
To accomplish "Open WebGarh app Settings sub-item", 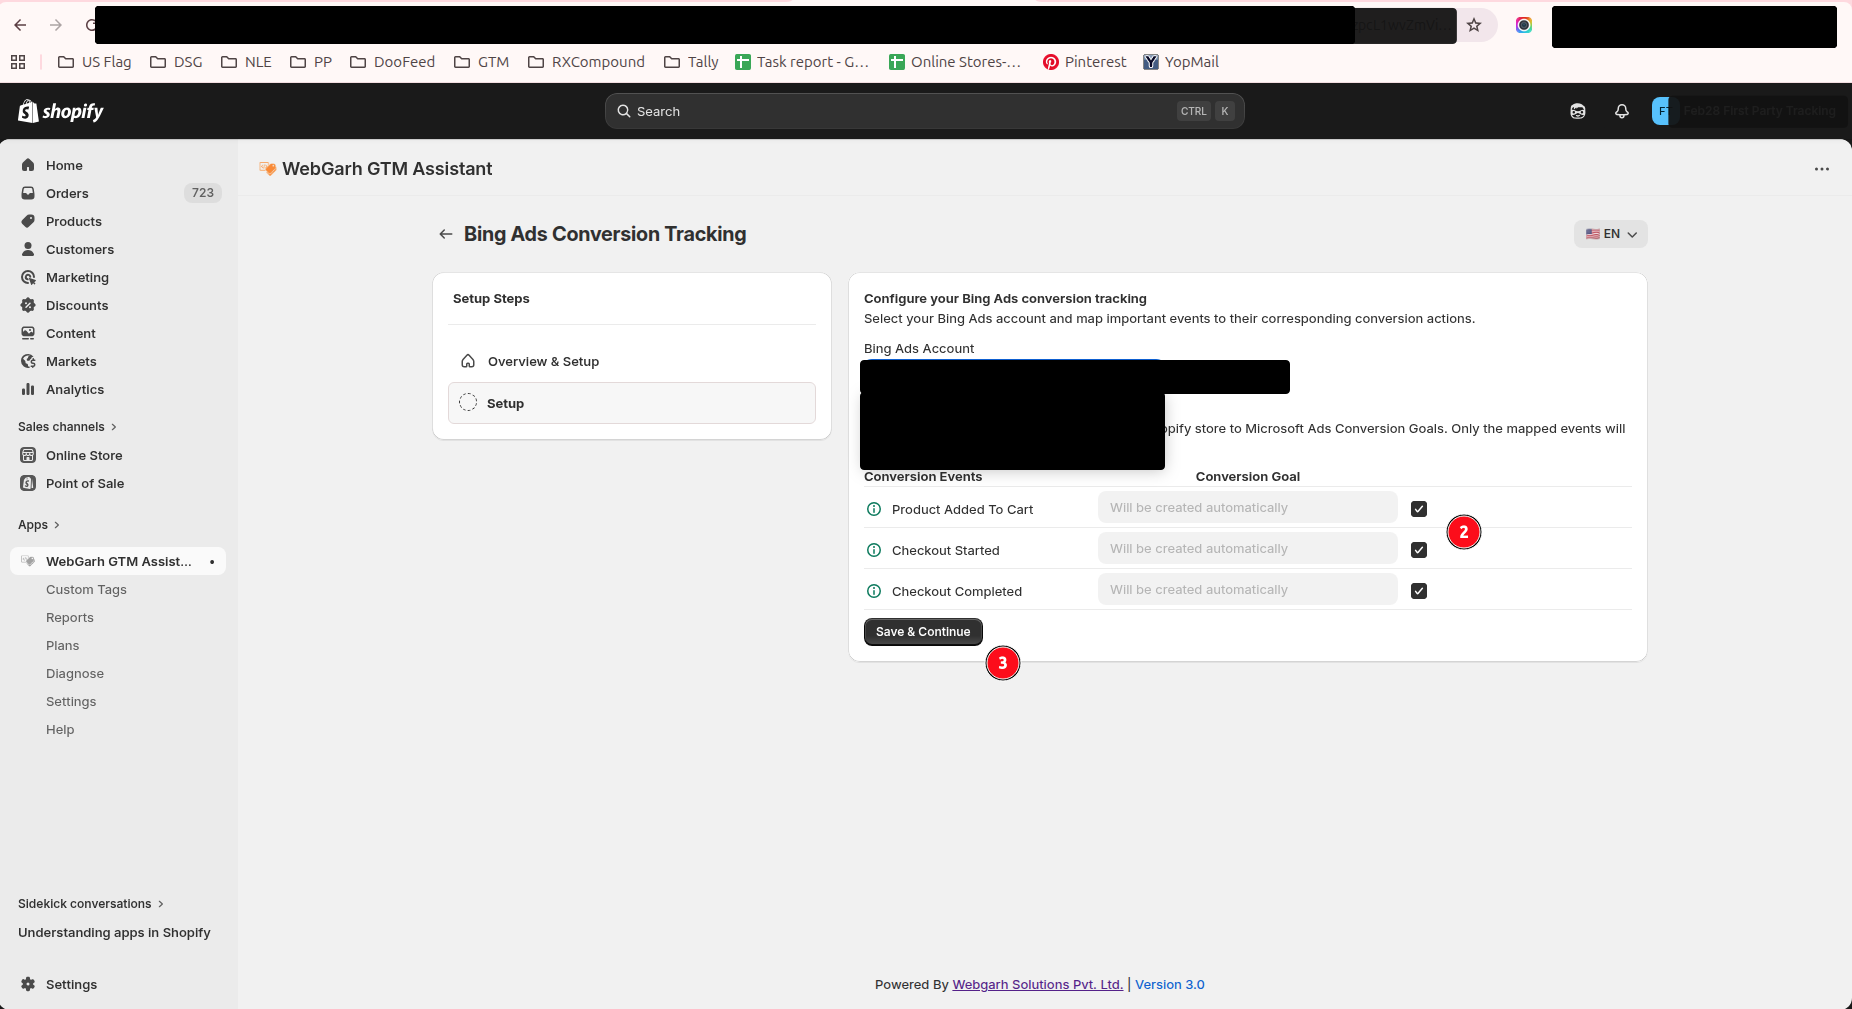I will click(71, 701).
